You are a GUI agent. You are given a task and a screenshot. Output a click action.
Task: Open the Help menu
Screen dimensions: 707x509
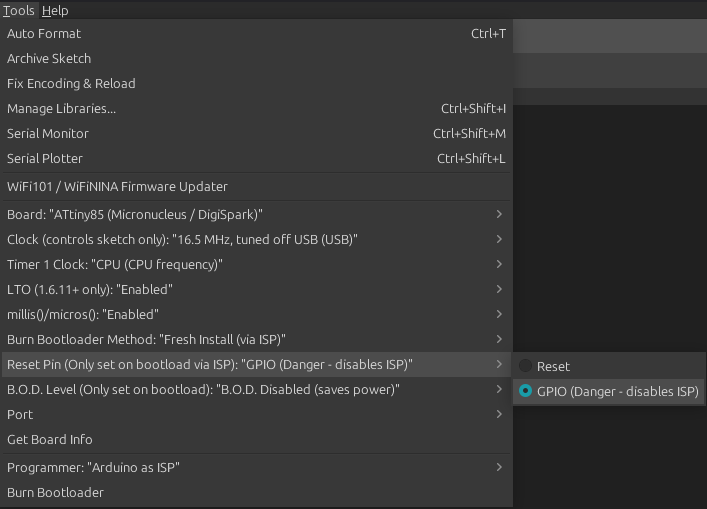point(55,10)
